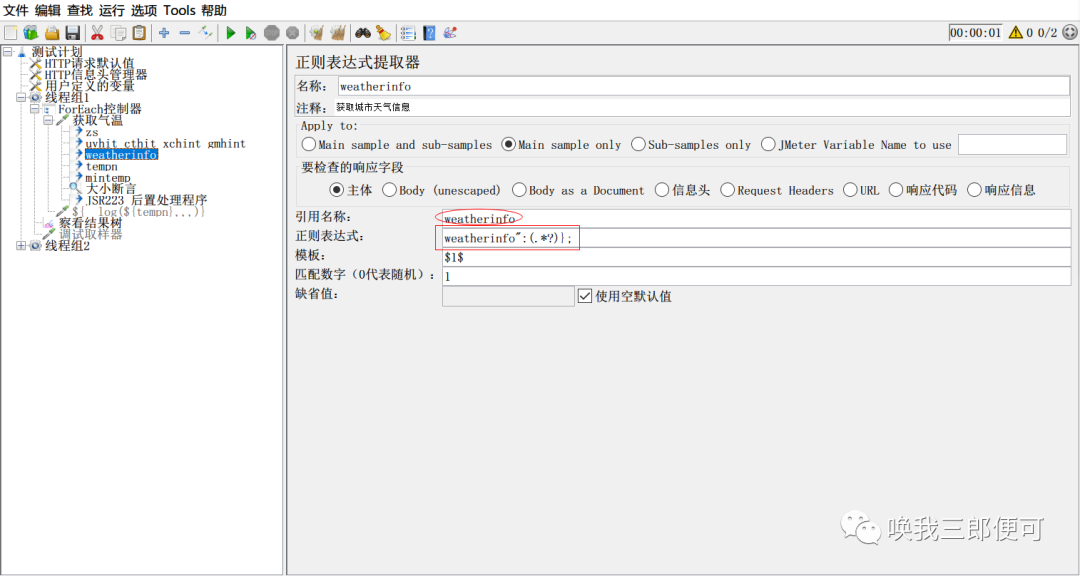Open the Function Helper list icon
This screenshot has width=1080, height=576.
408,32
